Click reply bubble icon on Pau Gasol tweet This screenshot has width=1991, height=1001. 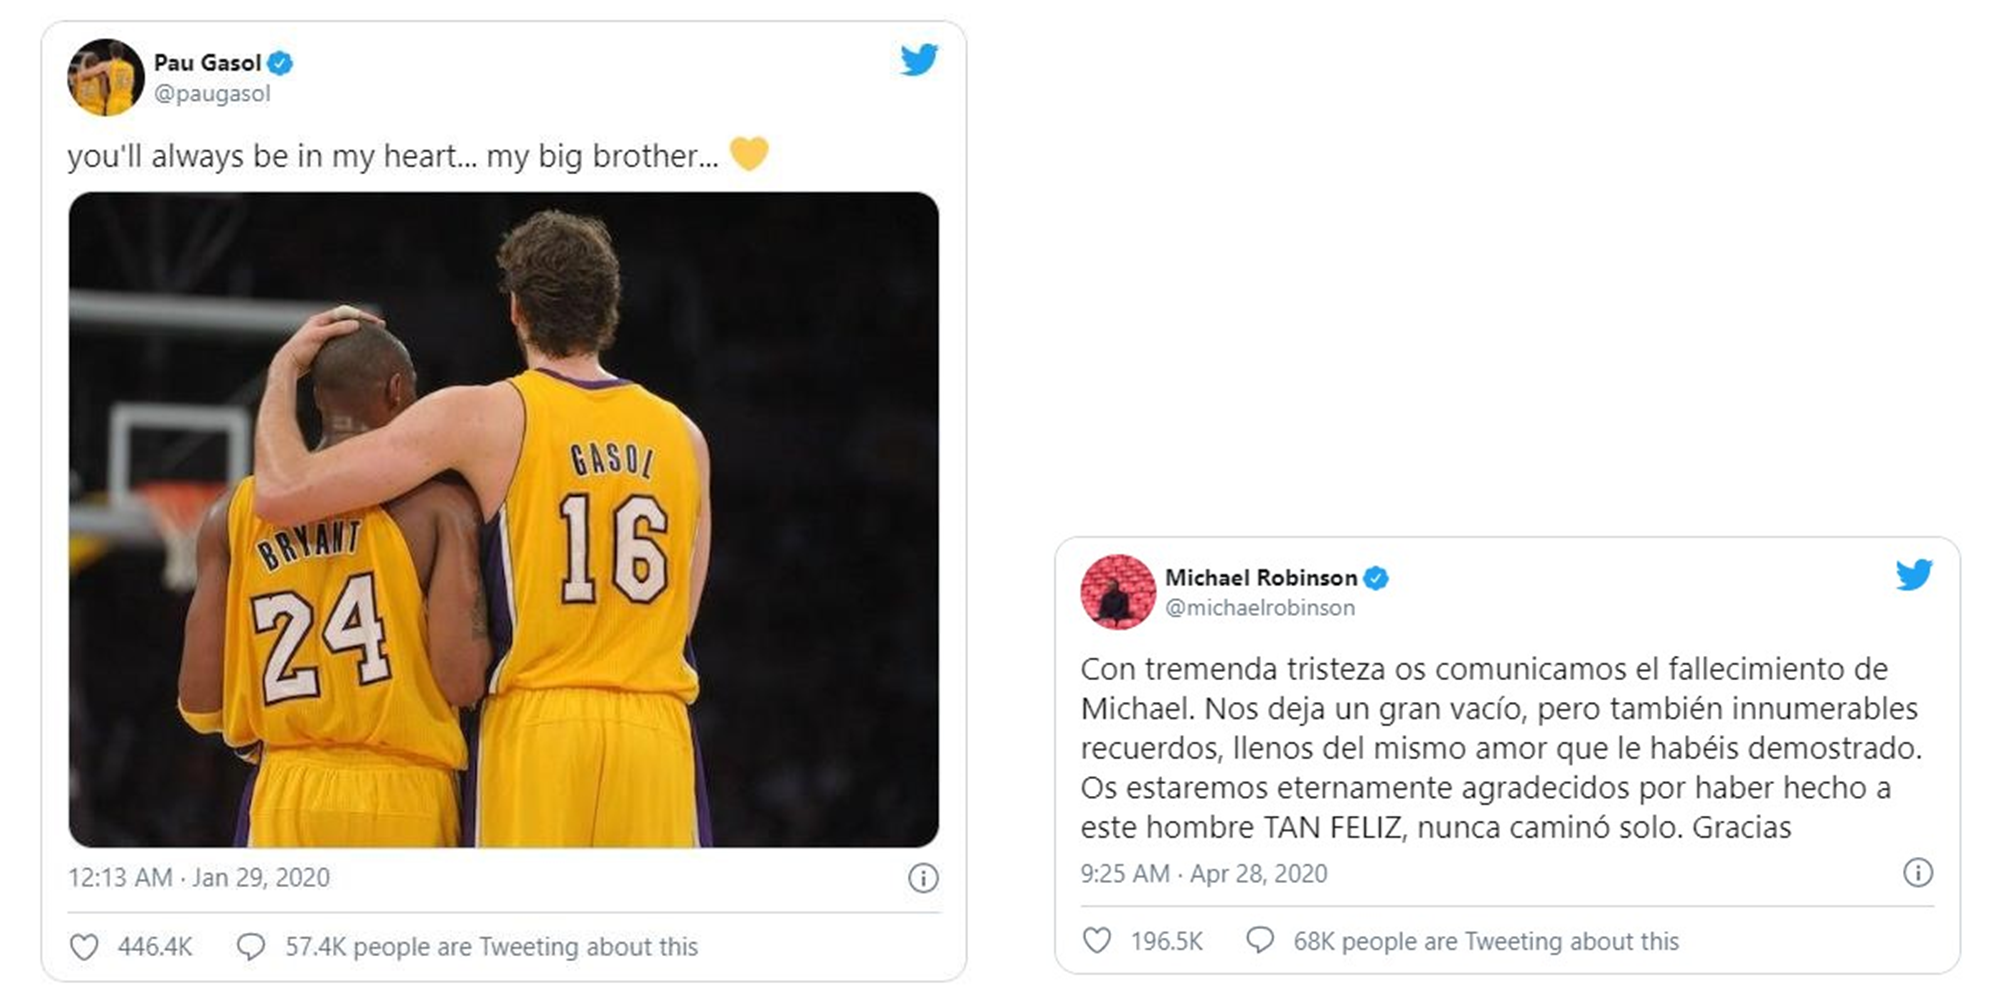click(x=250, y=946)
